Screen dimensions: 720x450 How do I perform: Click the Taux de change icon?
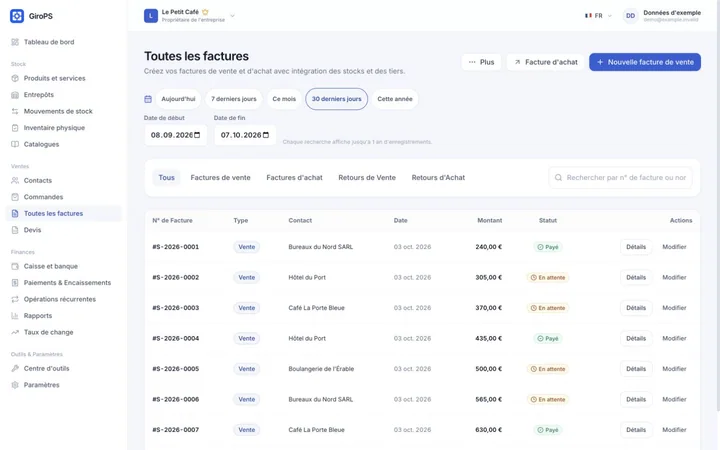click(15, 332)
